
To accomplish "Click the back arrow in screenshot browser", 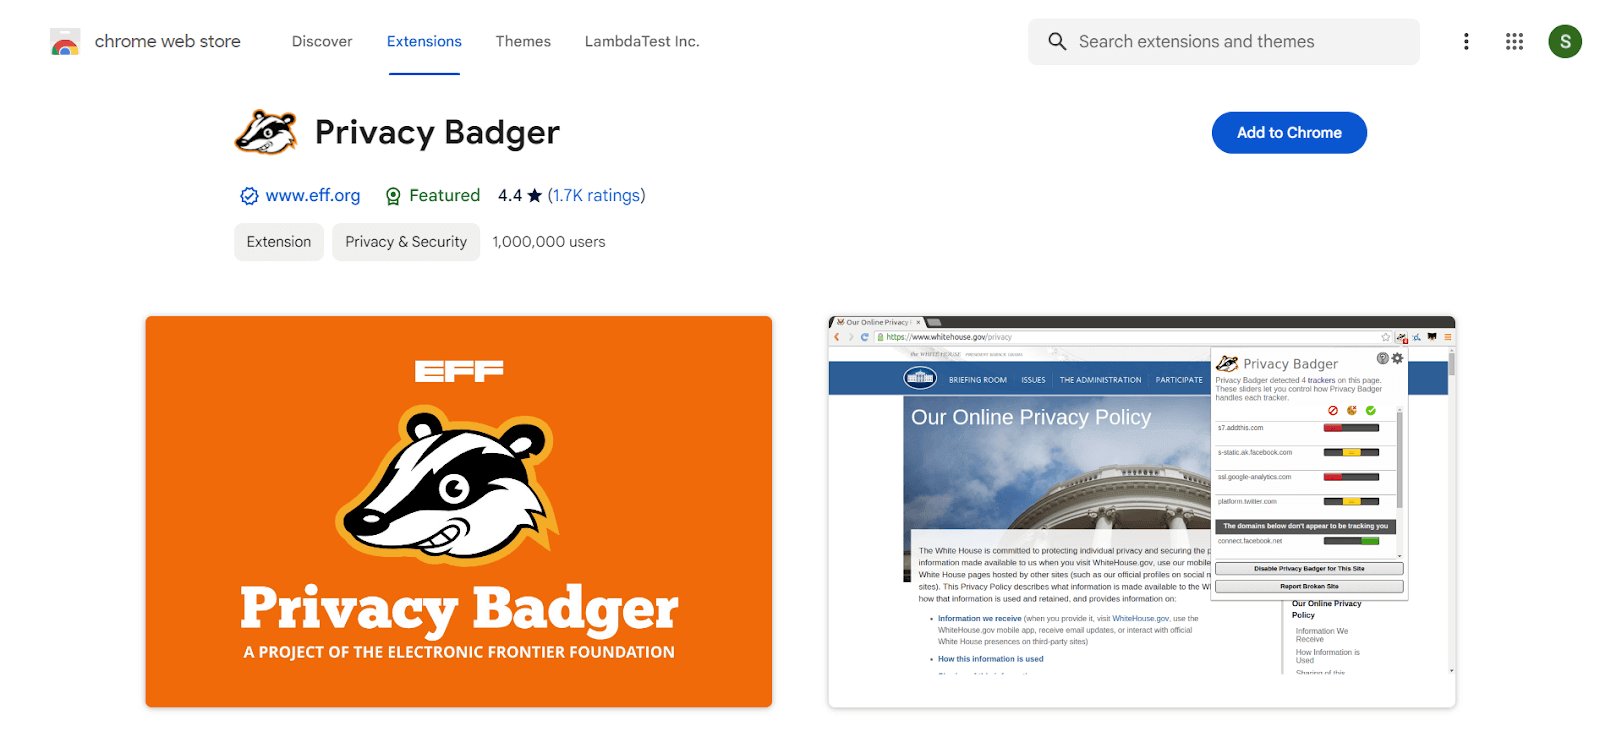I will click(x=837, y=337).
